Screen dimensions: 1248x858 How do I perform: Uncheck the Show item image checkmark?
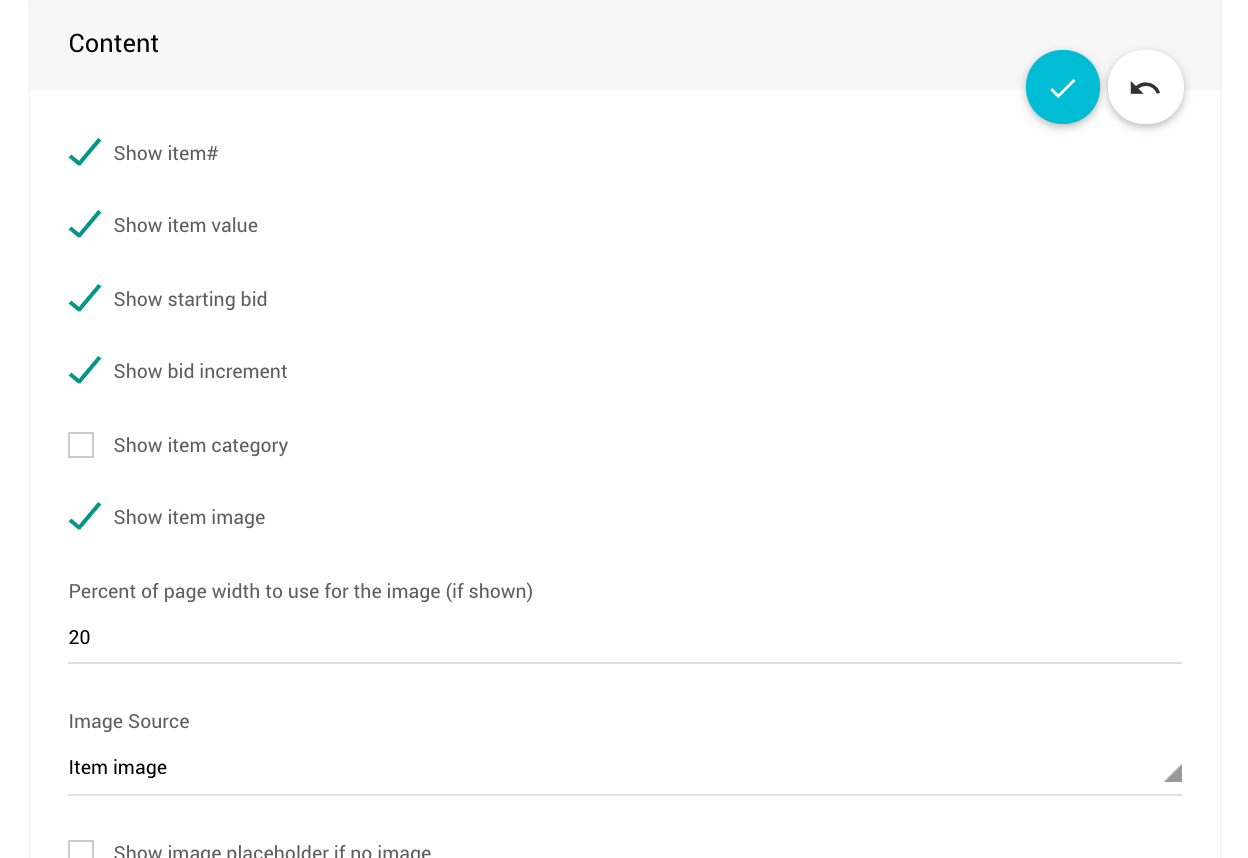pos(84,517)
